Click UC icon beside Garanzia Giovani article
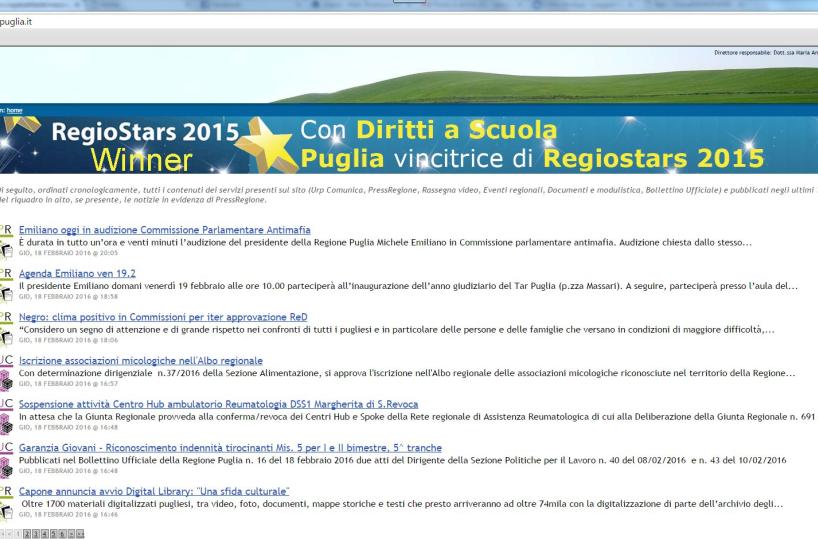 point(6,460)
